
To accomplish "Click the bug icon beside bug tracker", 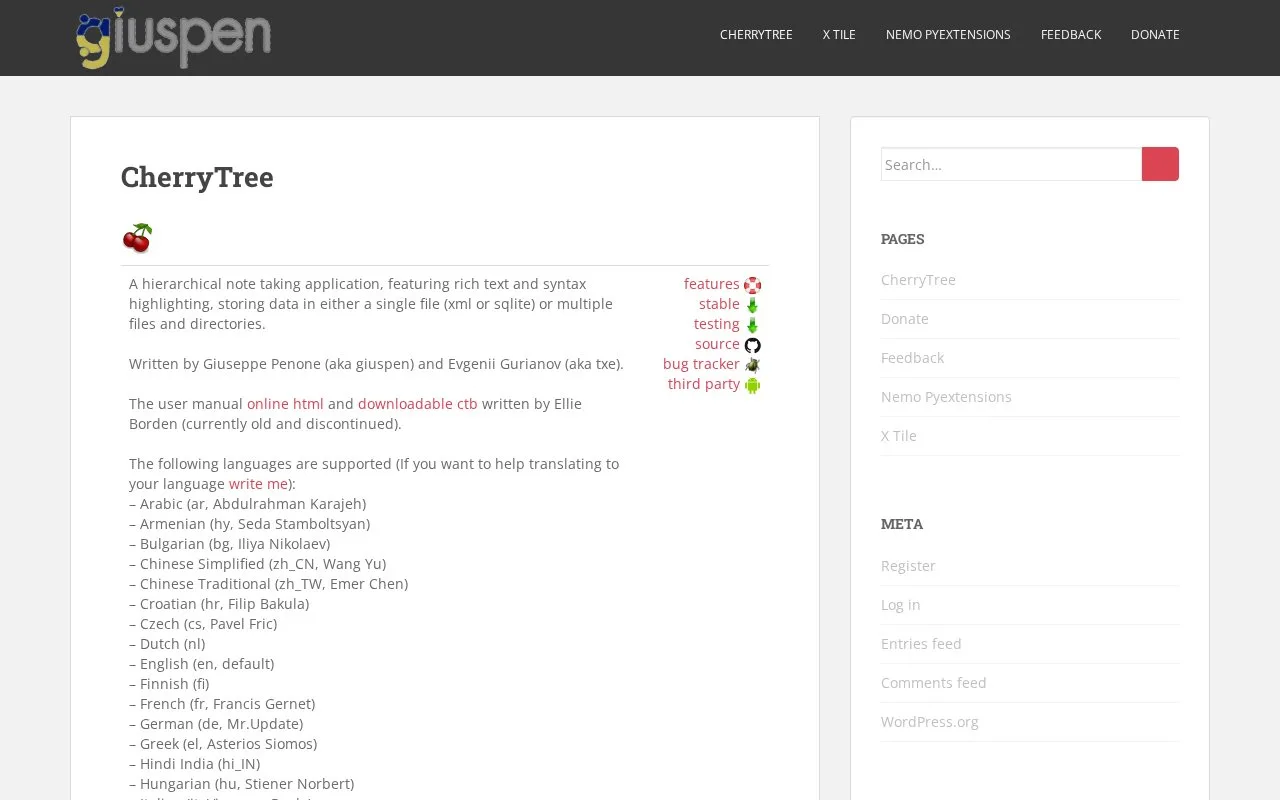I will [x=752, y=365].
